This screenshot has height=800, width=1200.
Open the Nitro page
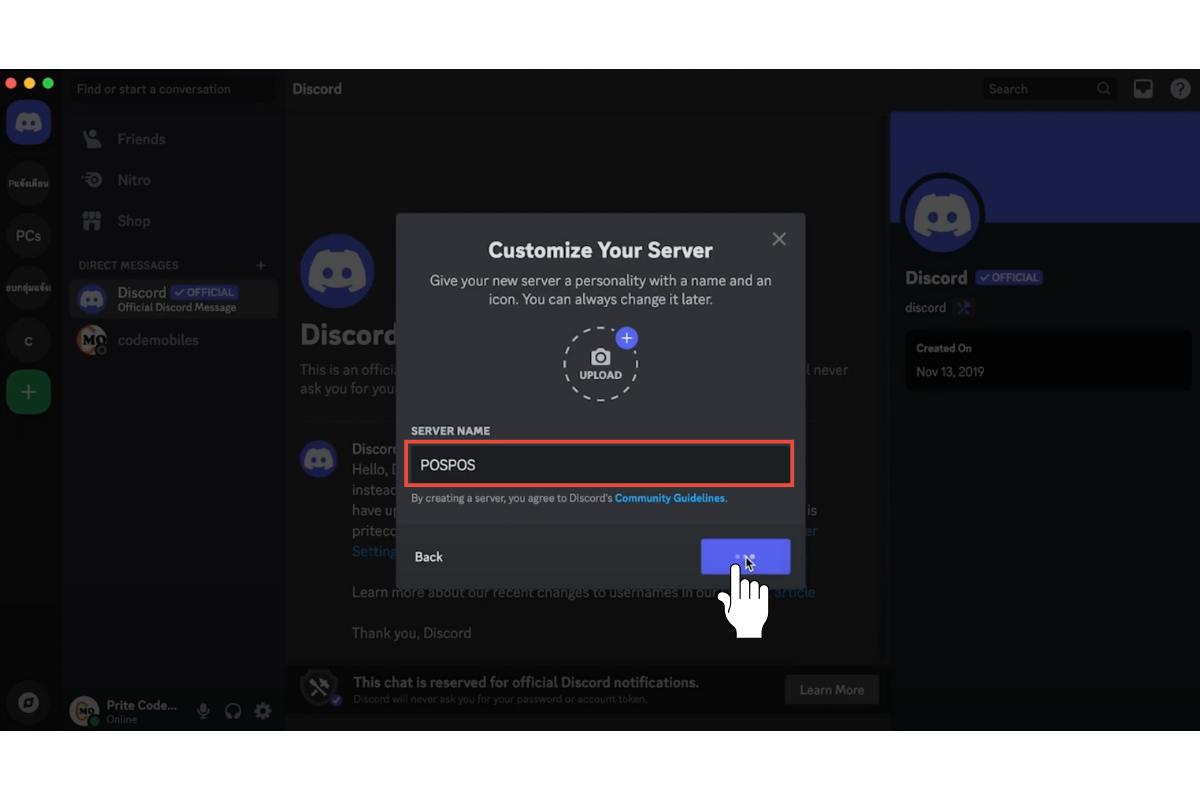click(x=134, y=180)
